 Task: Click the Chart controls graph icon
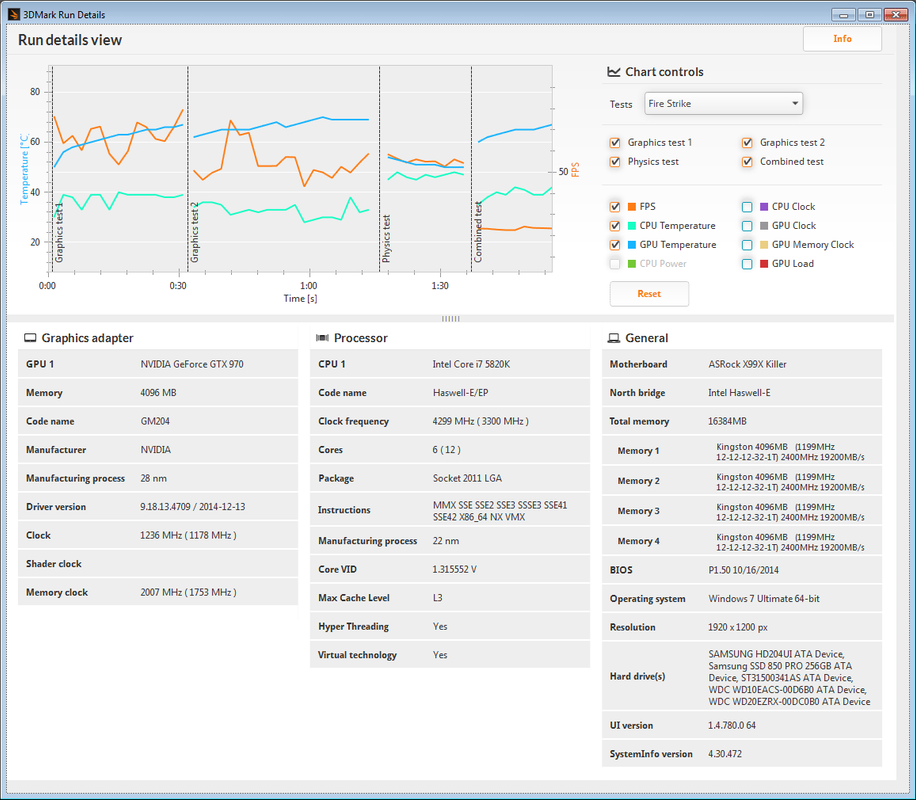click(613, 72)
